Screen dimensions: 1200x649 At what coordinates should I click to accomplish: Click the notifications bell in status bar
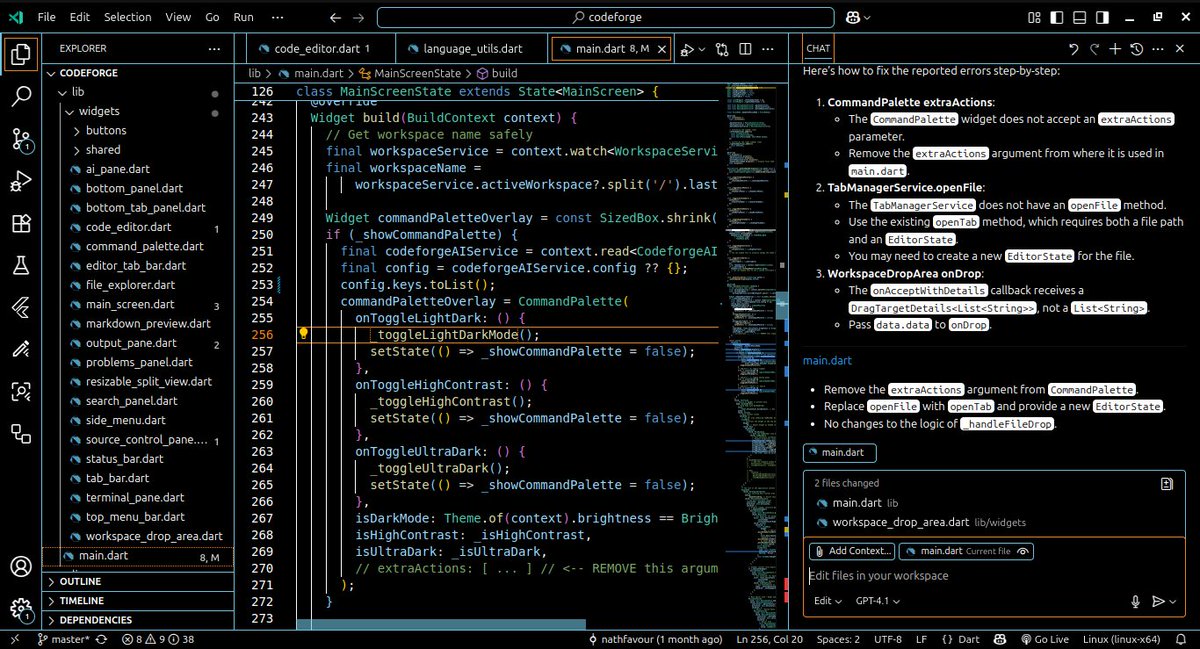coord(1181,640)
